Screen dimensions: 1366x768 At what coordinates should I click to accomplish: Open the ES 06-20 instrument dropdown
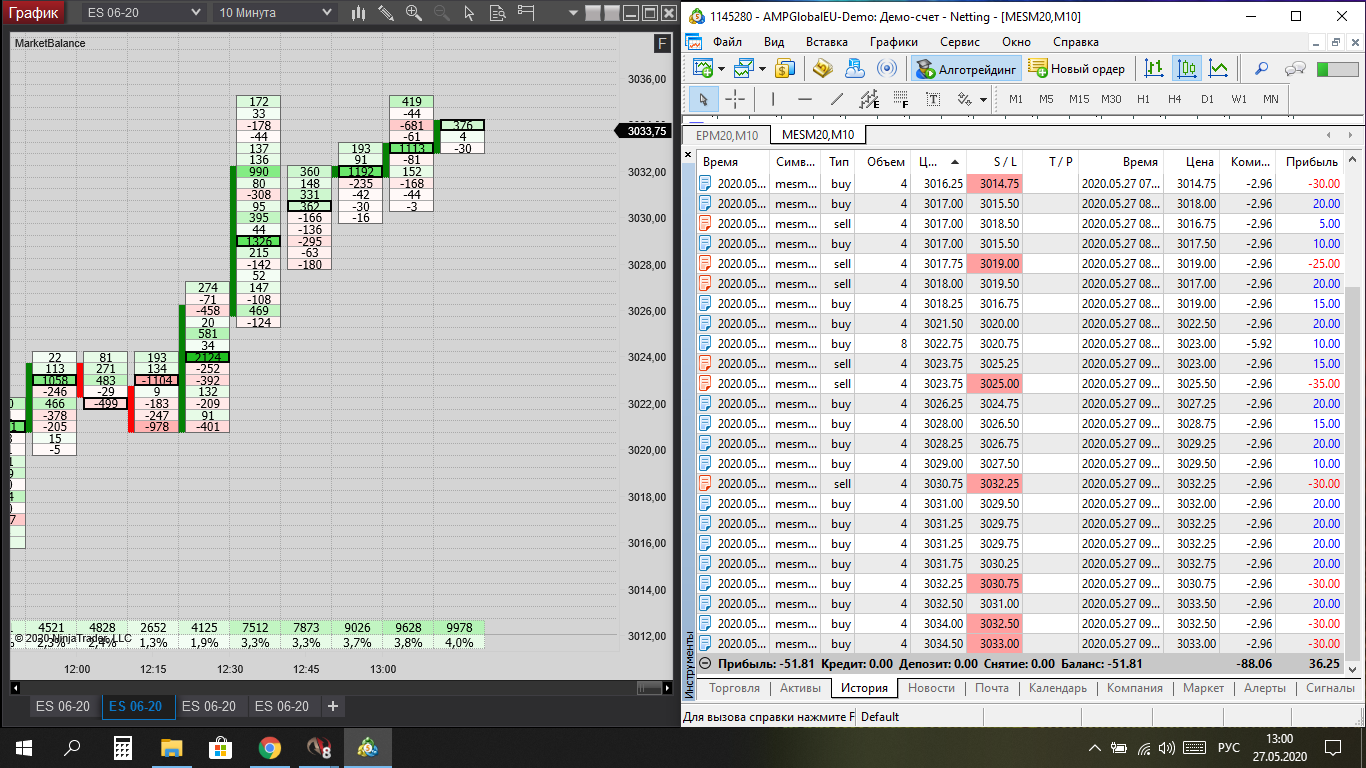[x=143, y=13]
